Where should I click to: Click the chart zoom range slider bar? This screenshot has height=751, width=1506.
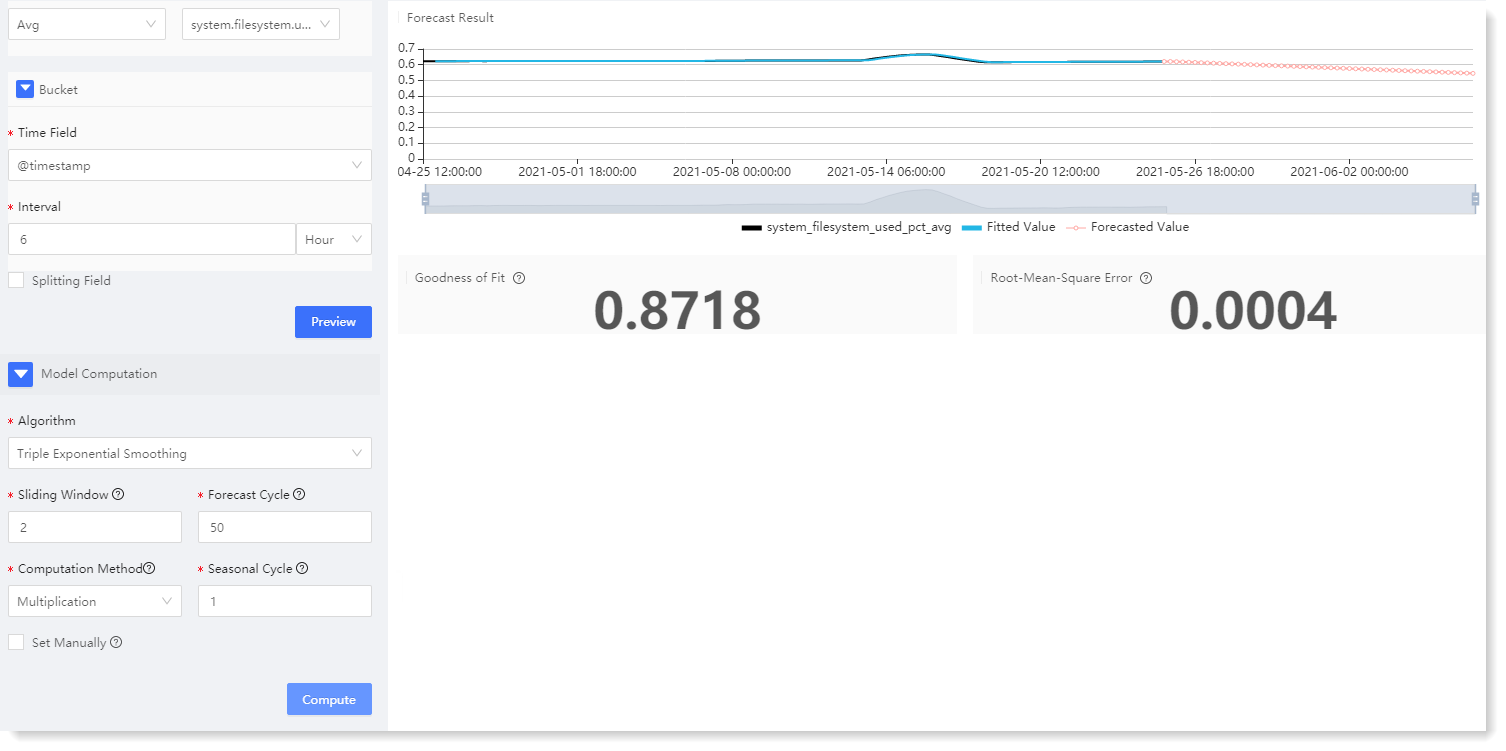point(950,199)
